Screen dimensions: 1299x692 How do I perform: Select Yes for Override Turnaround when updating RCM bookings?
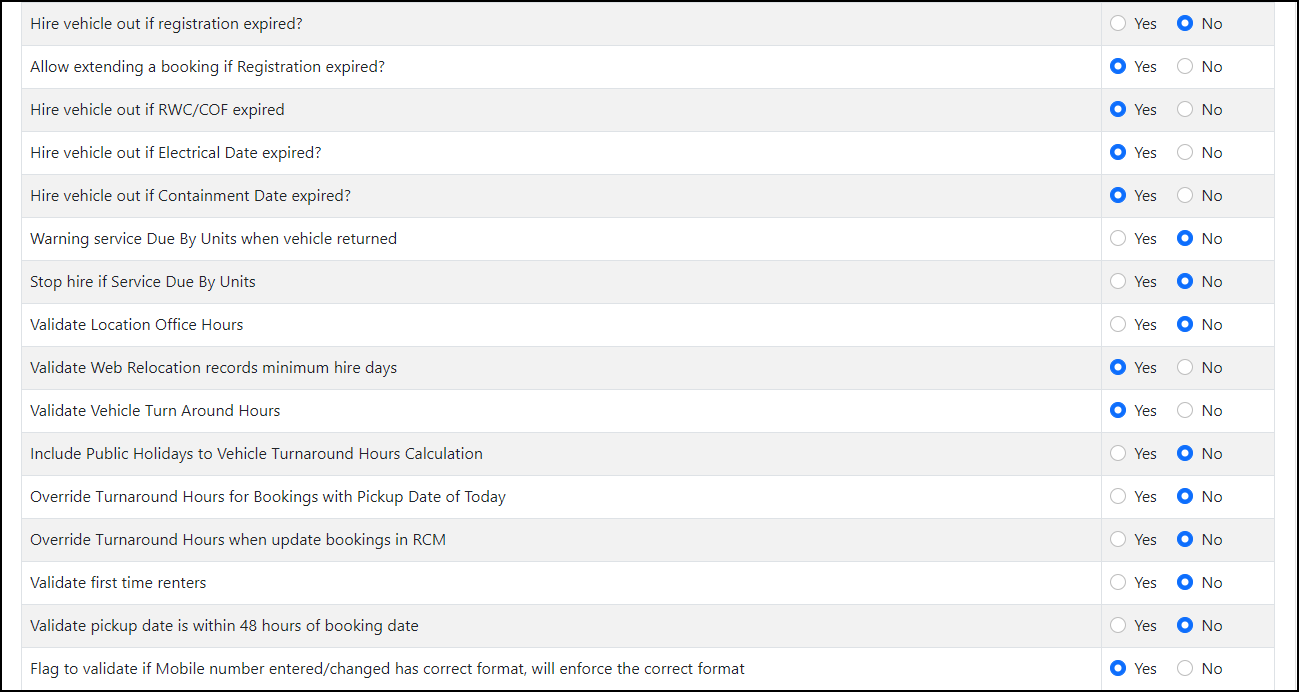pos(1118,539)
